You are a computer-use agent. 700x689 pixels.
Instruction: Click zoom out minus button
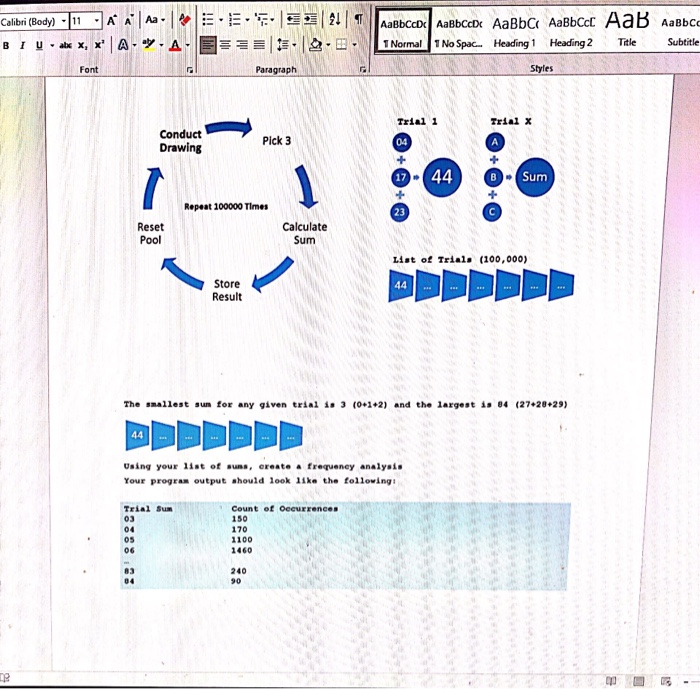click(x=686, y=682)
